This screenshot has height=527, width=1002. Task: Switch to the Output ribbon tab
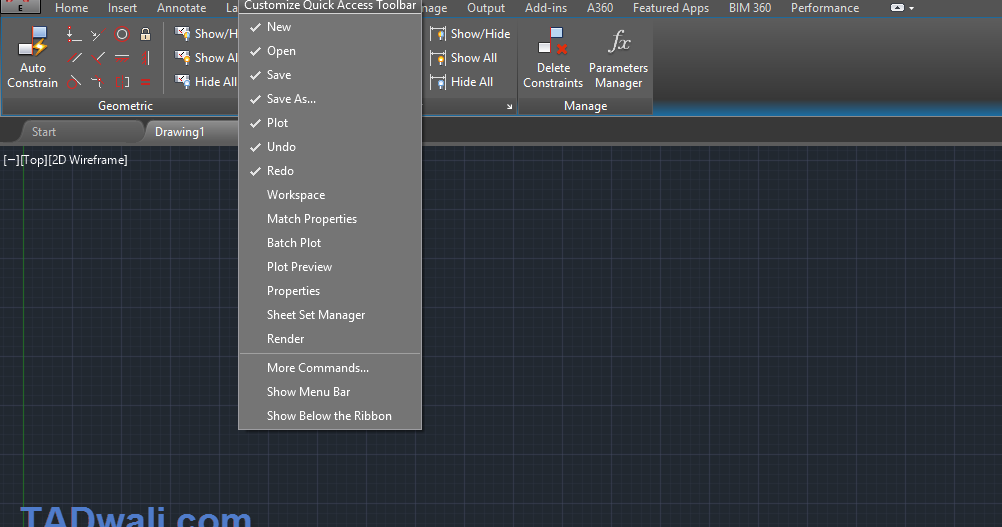486,8
